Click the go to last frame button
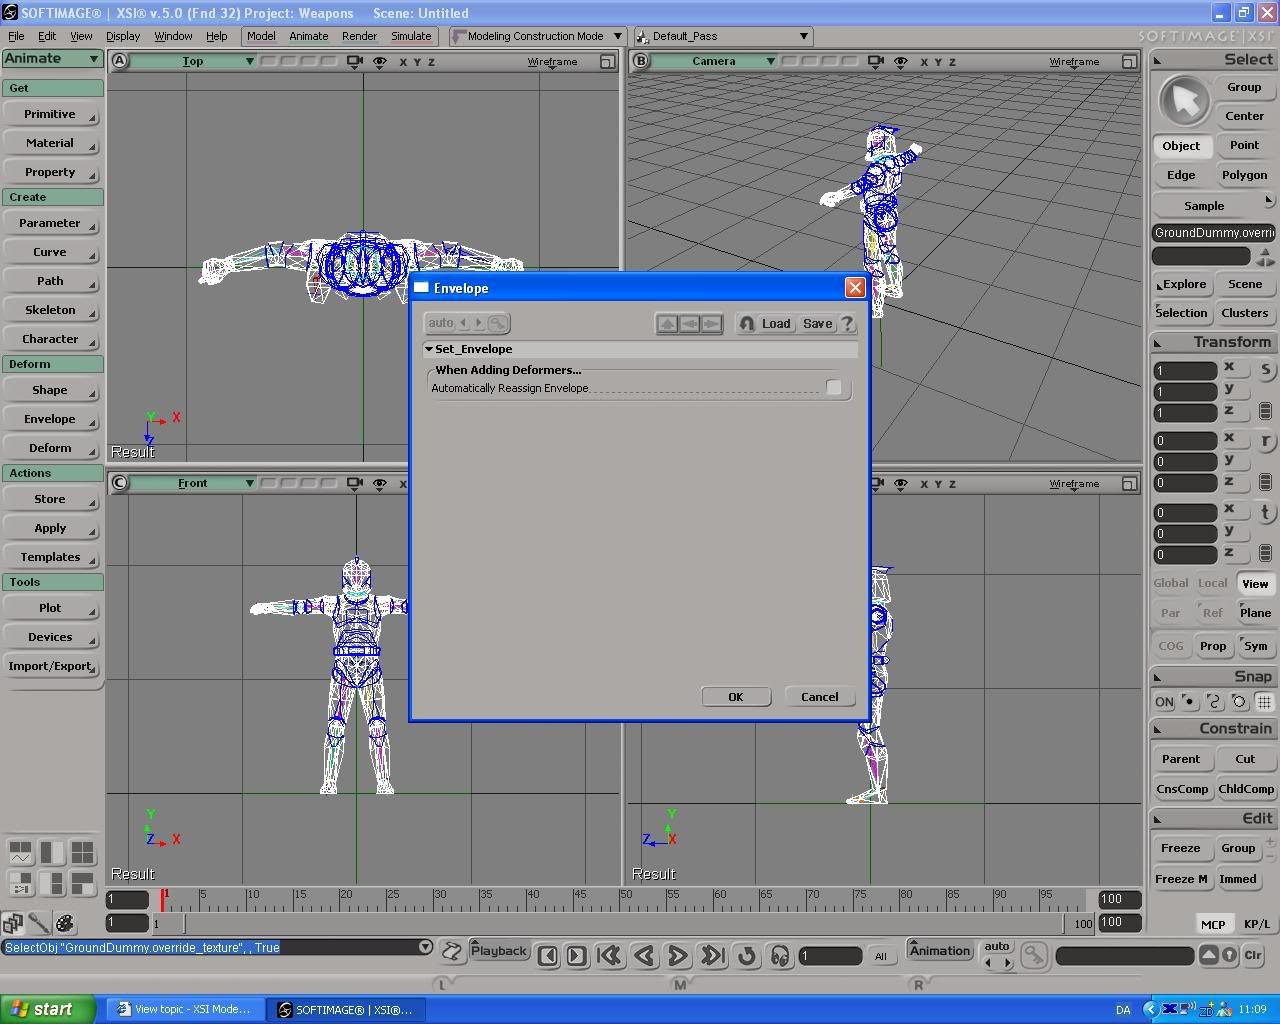 pyautogui.click(x=712, y=956)
